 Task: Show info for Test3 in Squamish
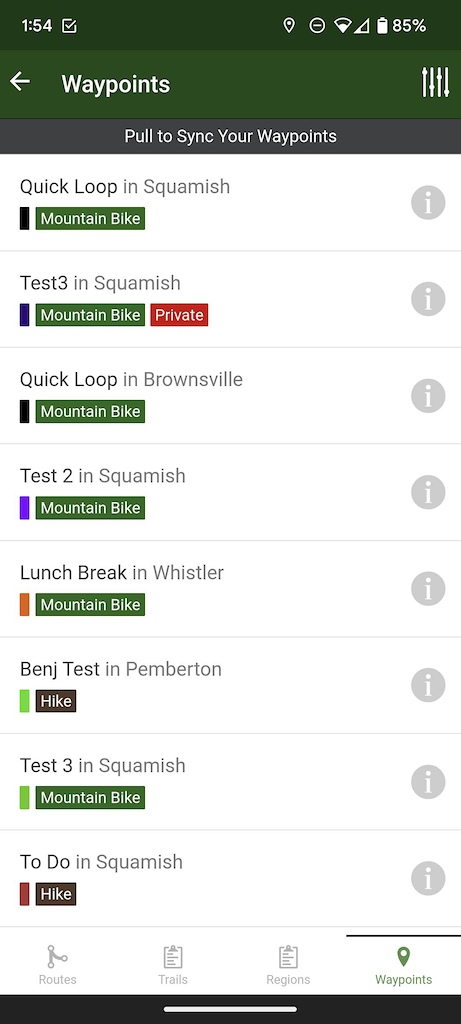pyautogui.click(x=428, y=299)
